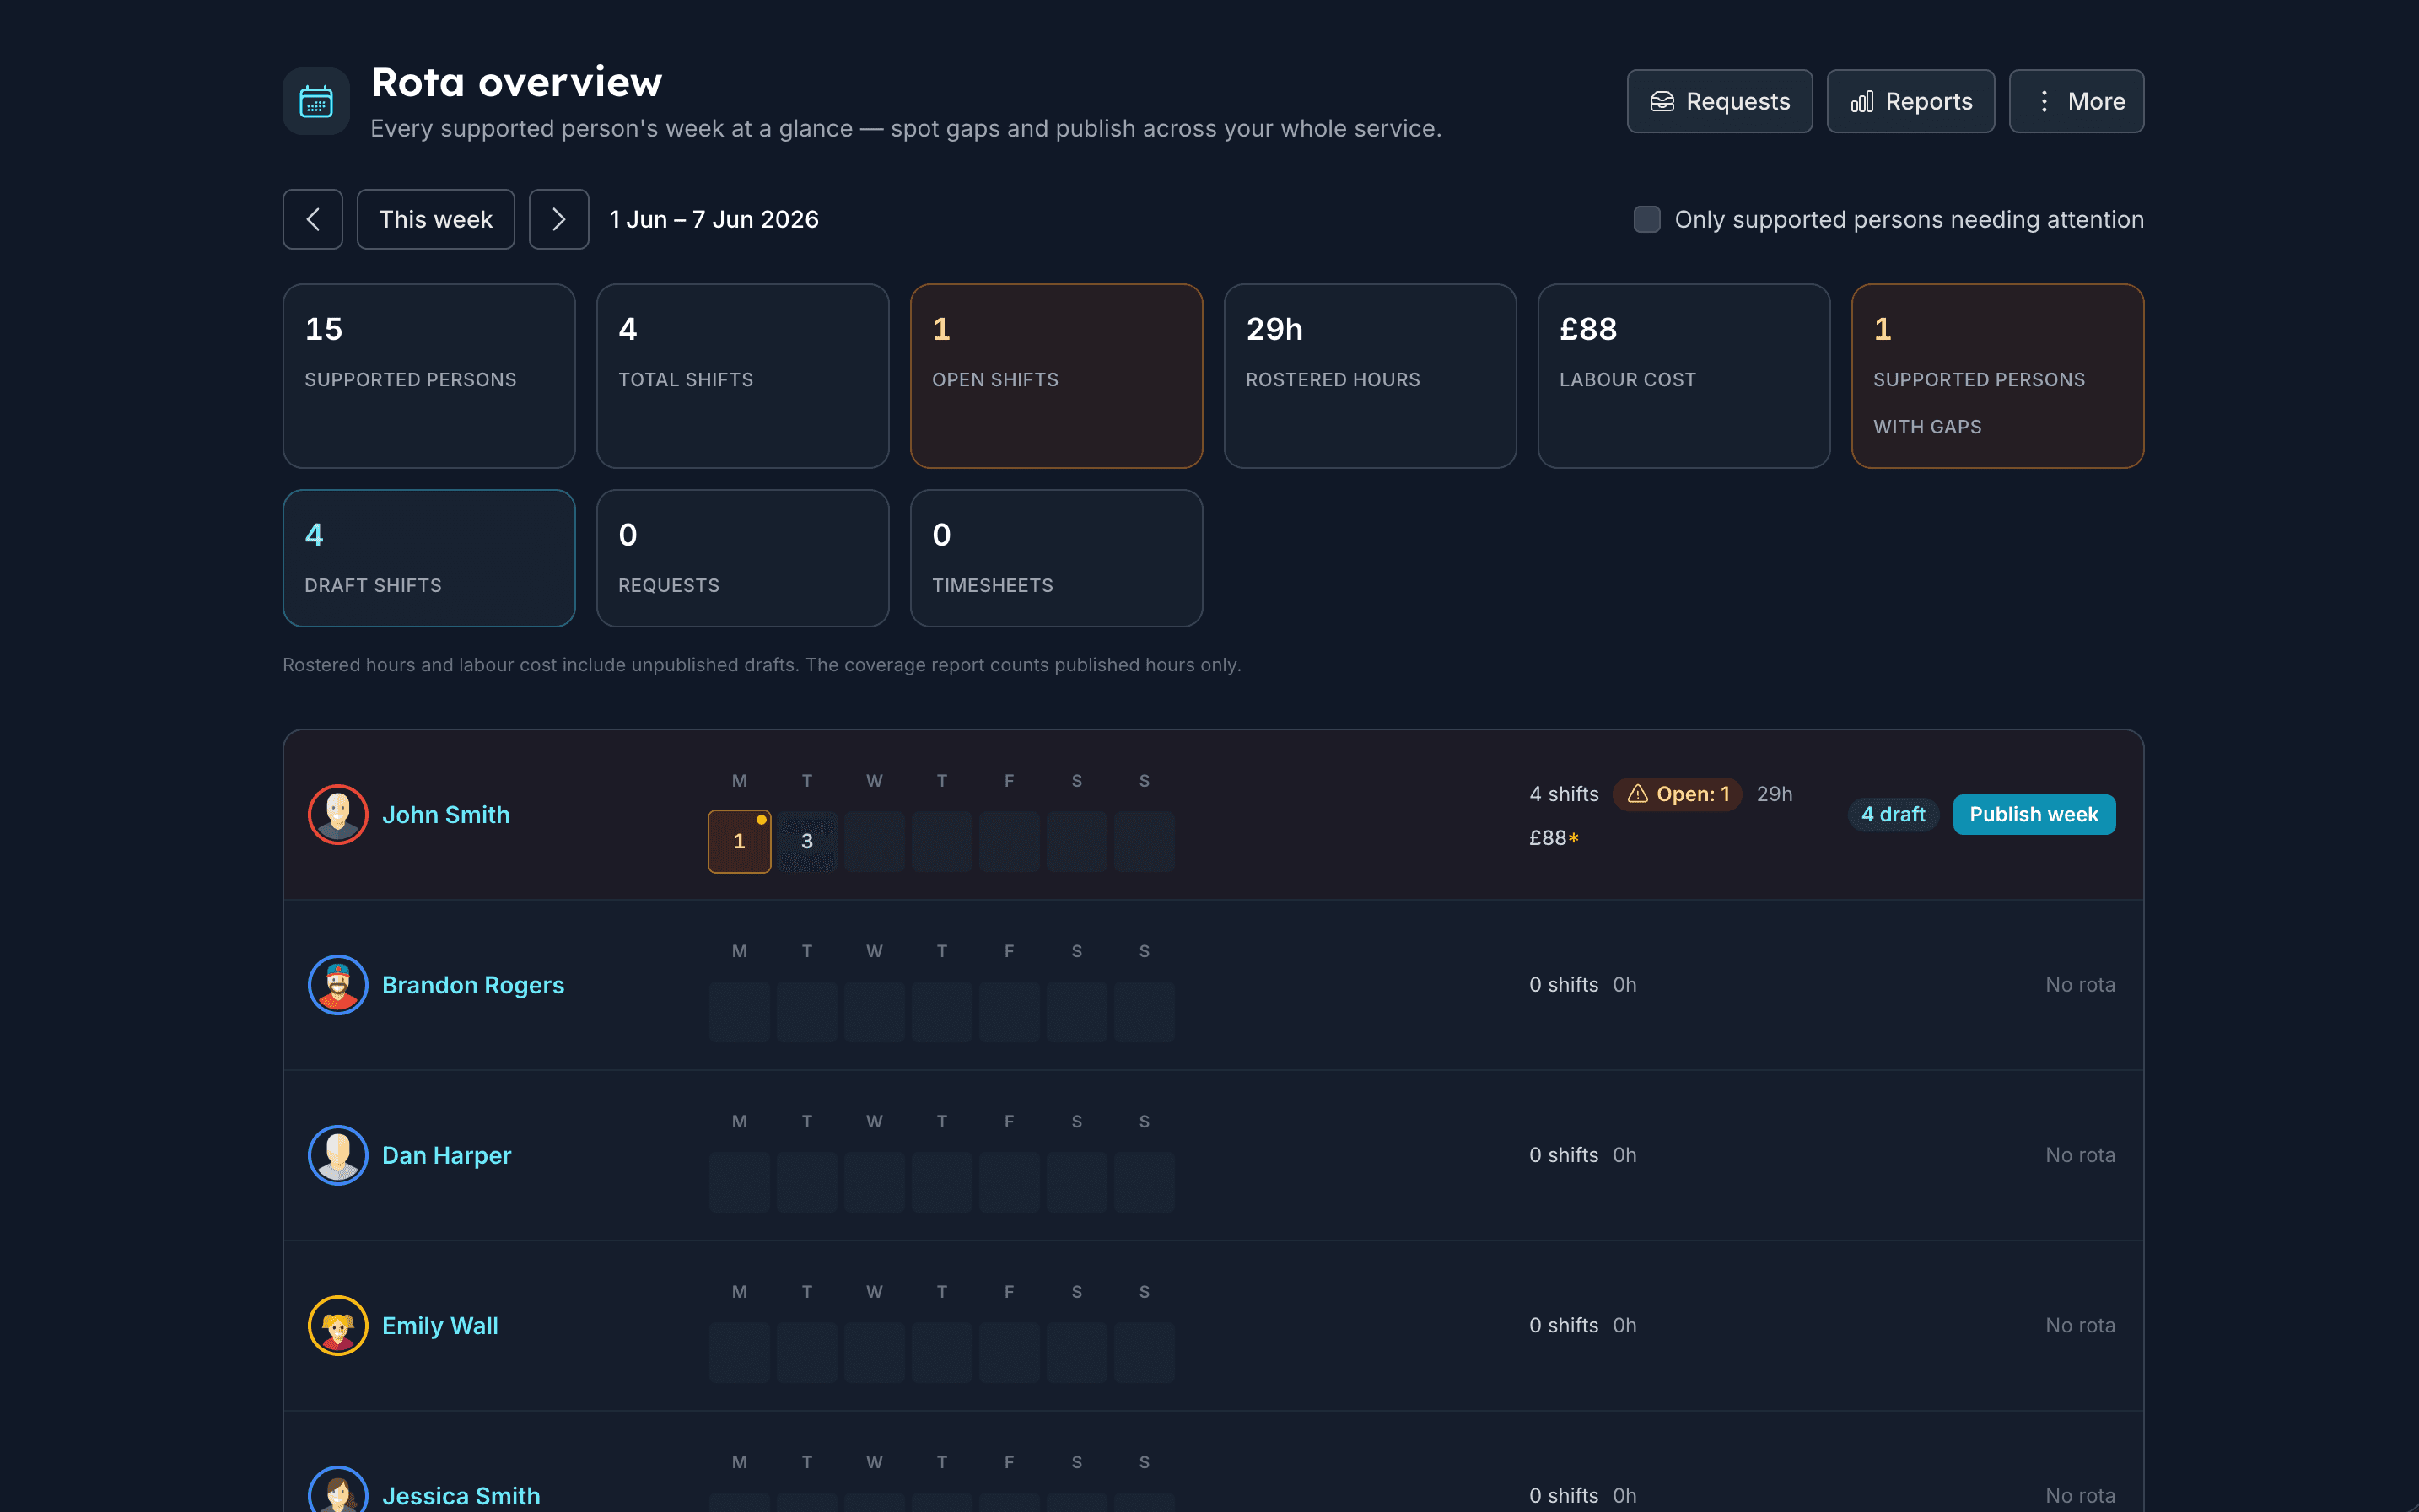The height and width of the screenshot is (1512, 2419).
Task: Open Brandon Rogers's avatar
Action: (x=338, y=985)
